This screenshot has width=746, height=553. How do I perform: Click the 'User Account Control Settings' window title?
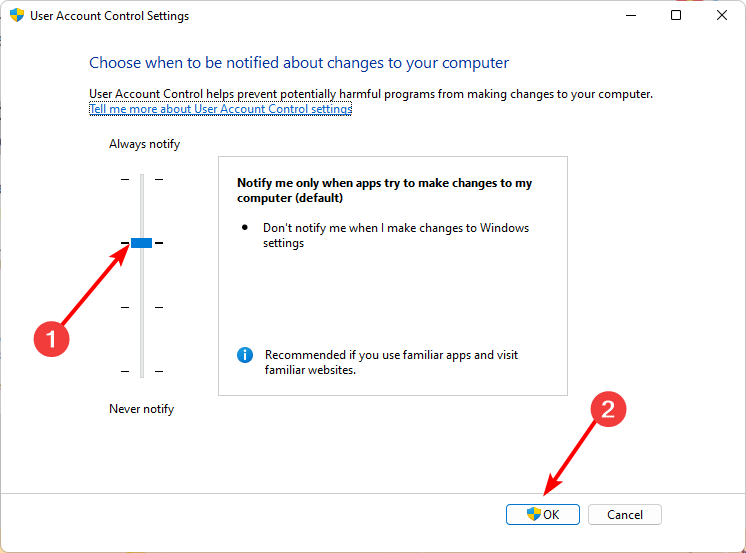(109, 16)
